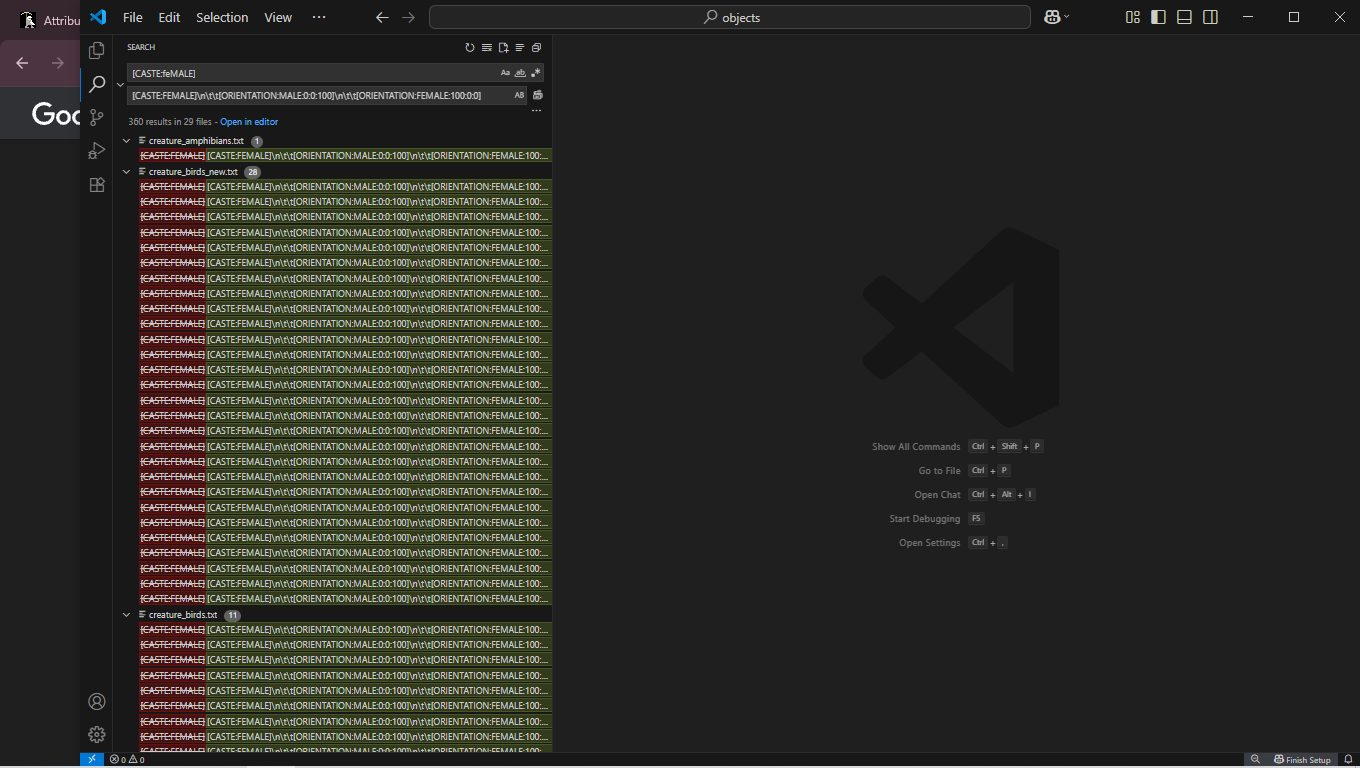Viewport: 1360px width, 768px height.
Task: Open the Extensions view
Action: (x=97, y=185)
